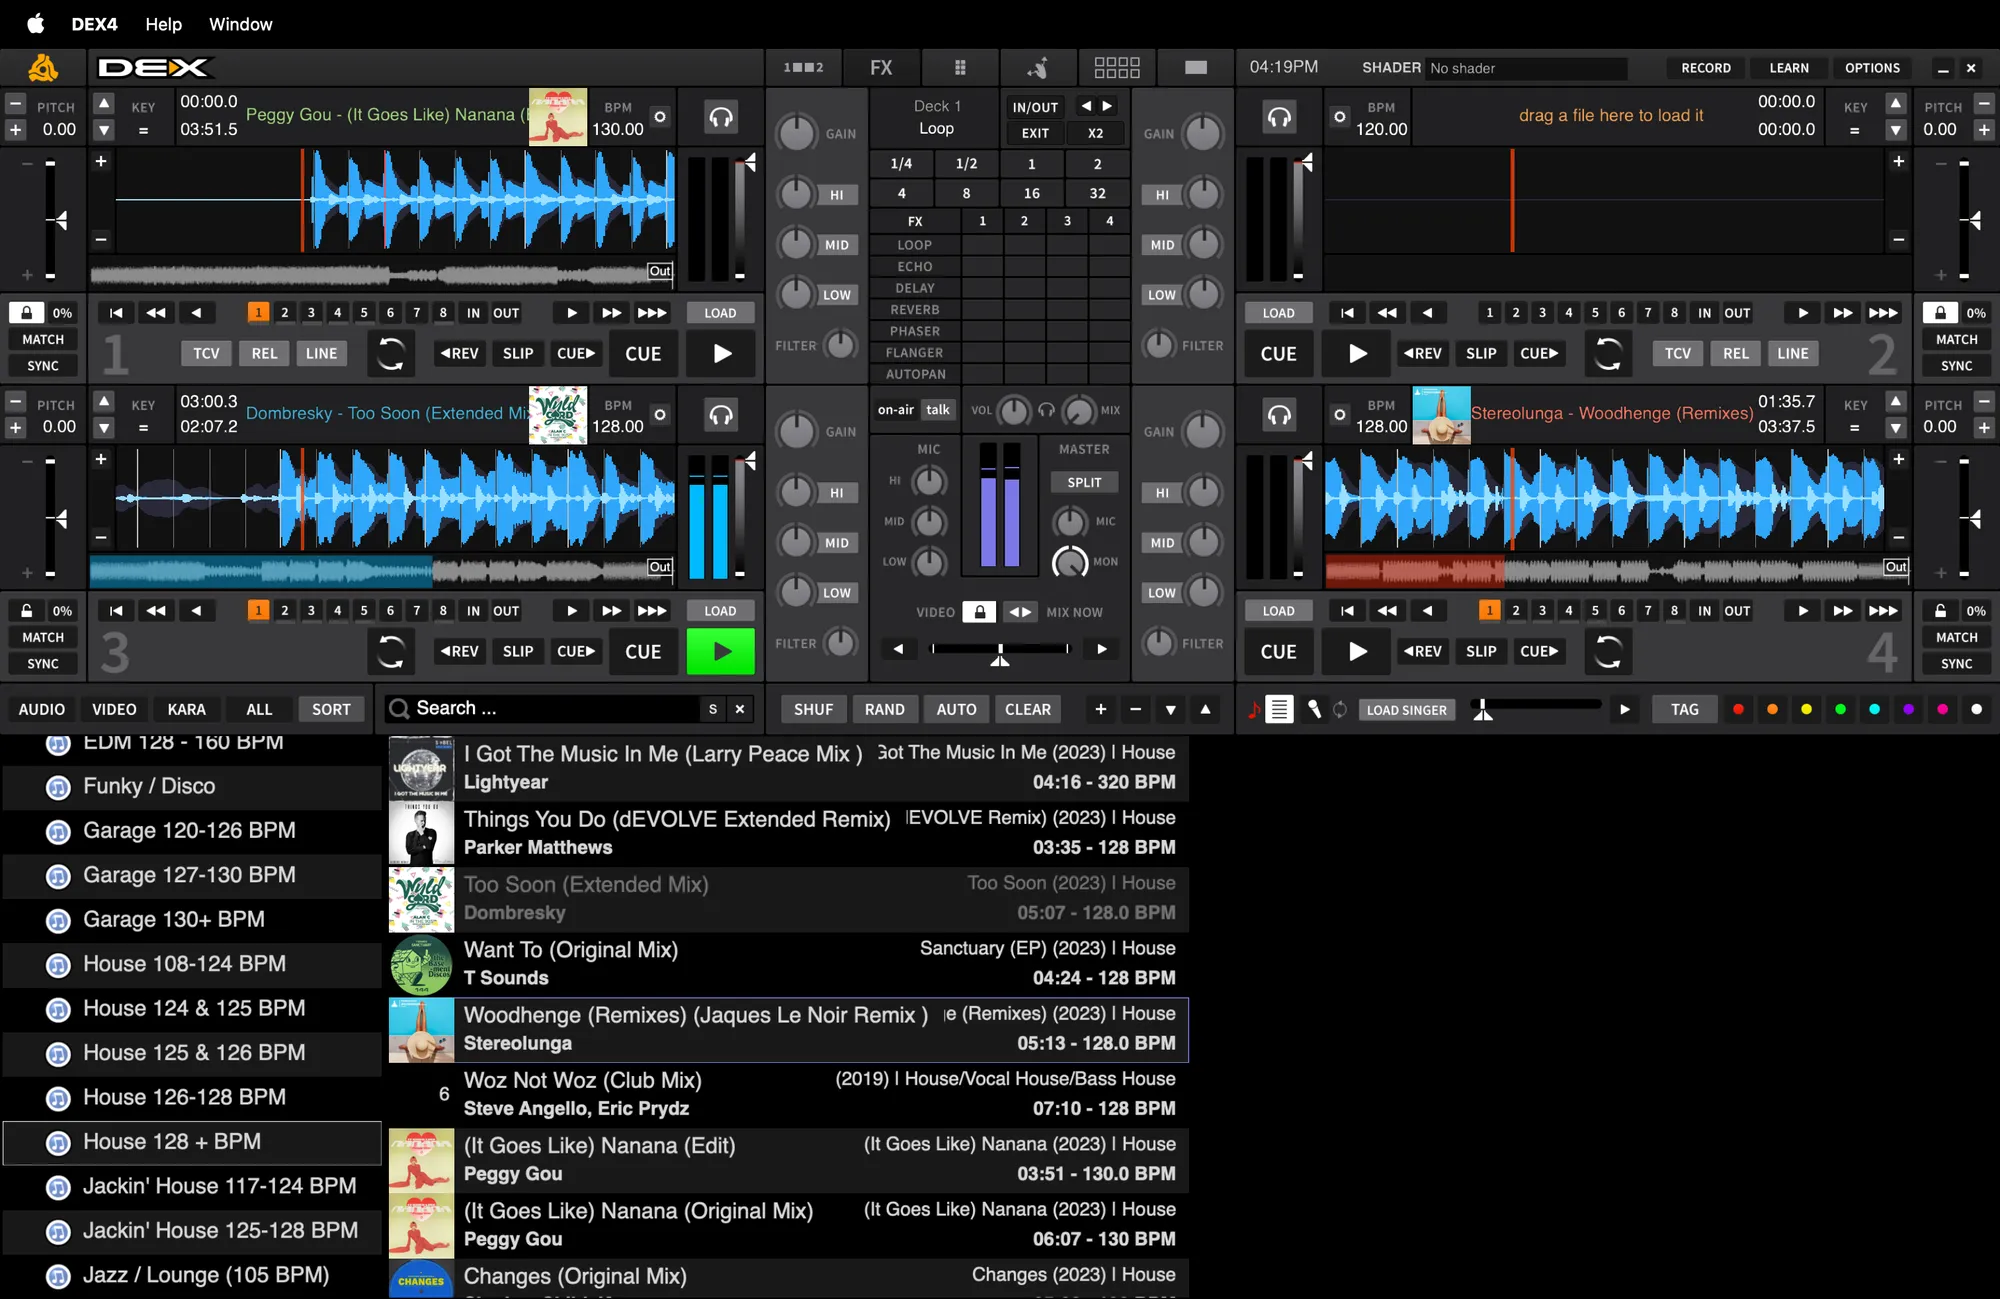Open the sampler grid view icon
Screen dimensions: 2000x1299
[960, 68]
